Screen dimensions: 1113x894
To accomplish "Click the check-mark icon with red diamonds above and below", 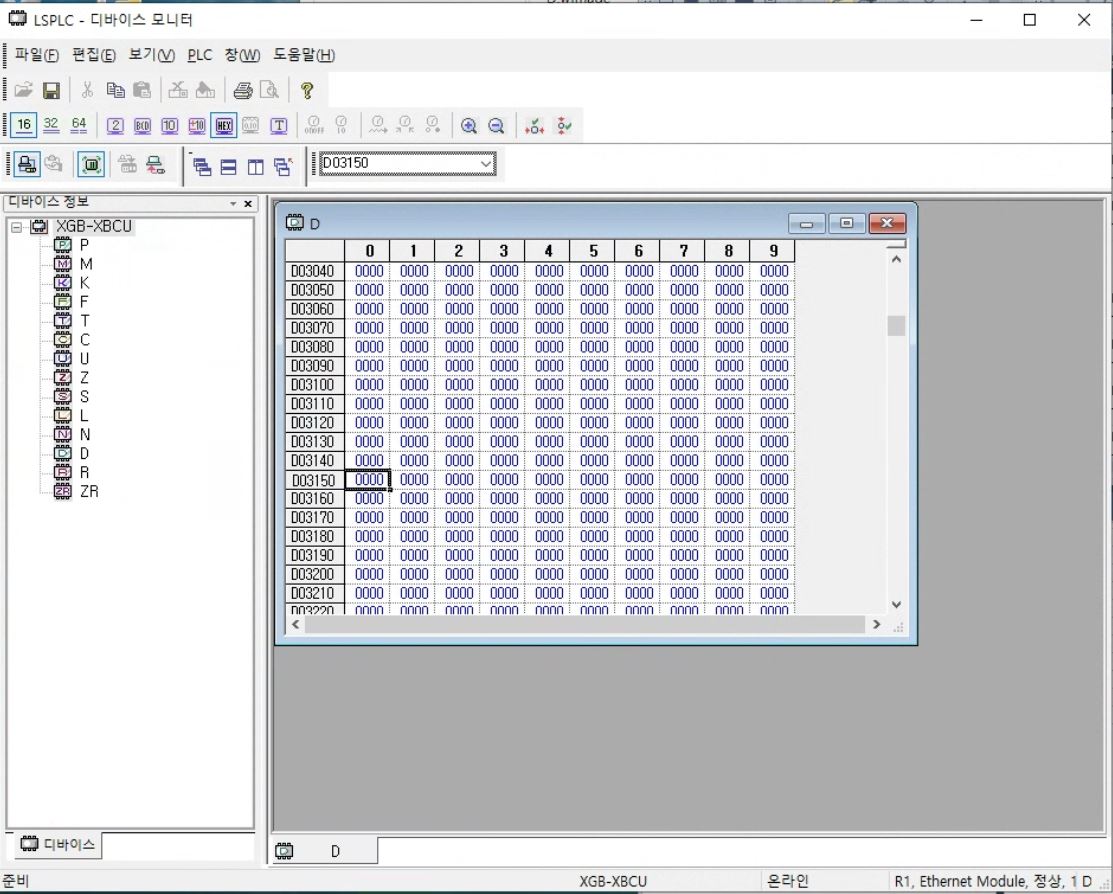I will [x=564, y=126].
